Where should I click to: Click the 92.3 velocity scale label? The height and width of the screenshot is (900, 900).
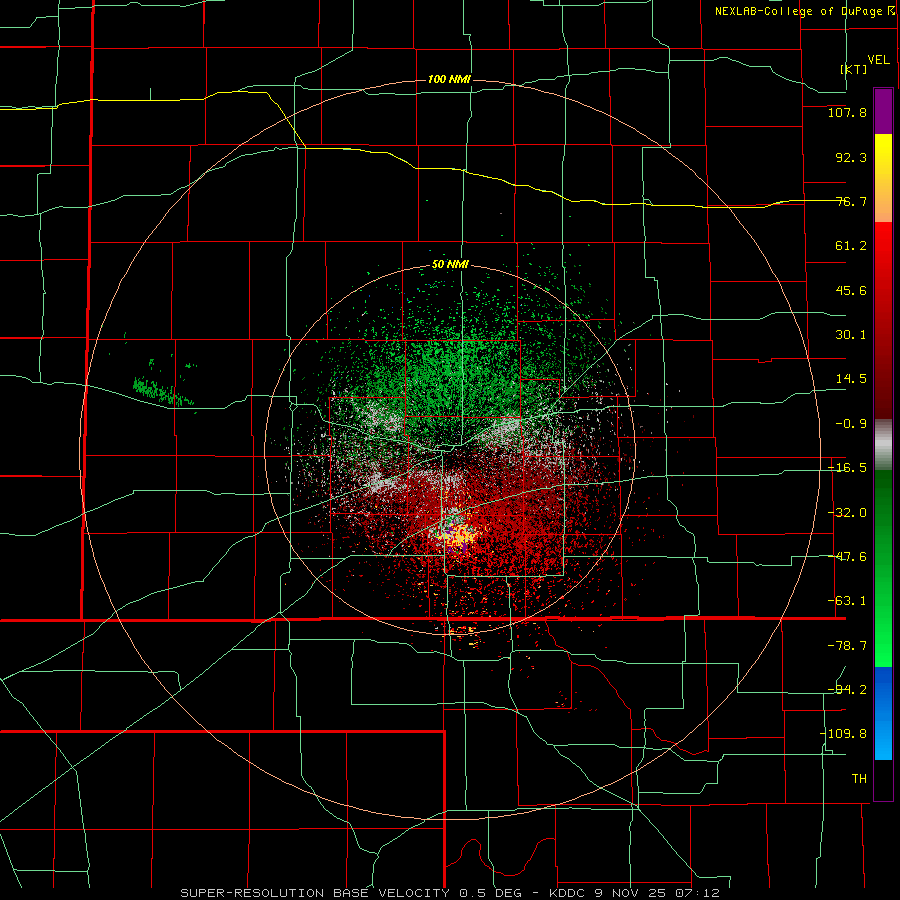click(851, 157)
